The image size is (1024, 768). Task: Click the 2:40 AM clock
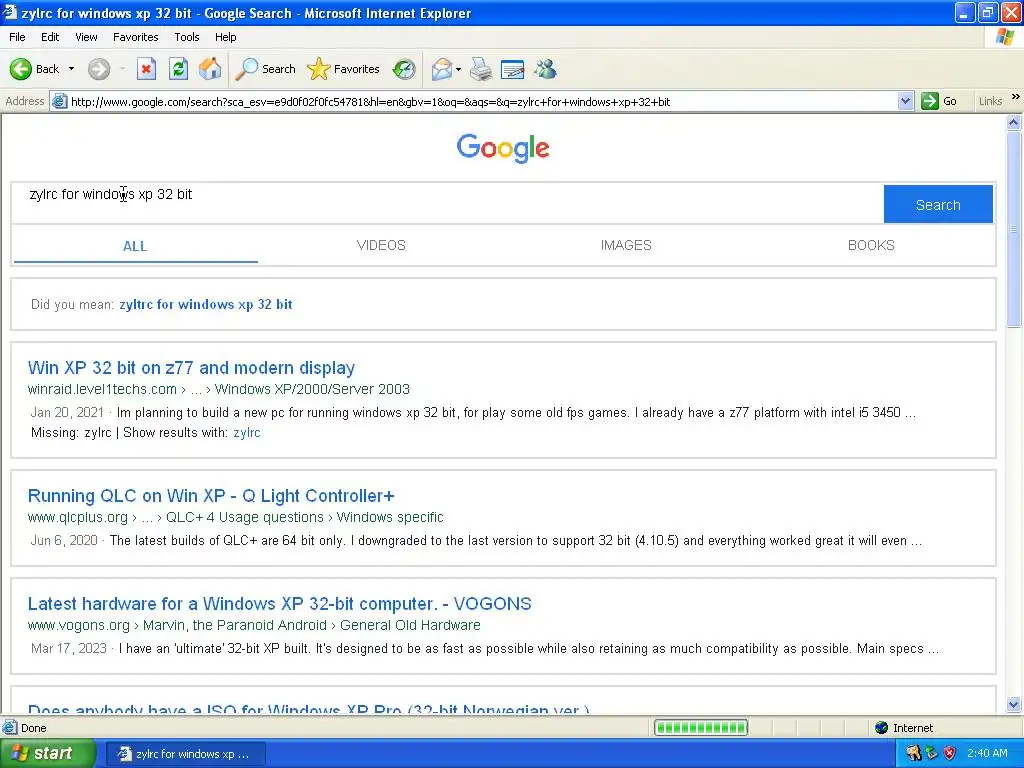987,753
